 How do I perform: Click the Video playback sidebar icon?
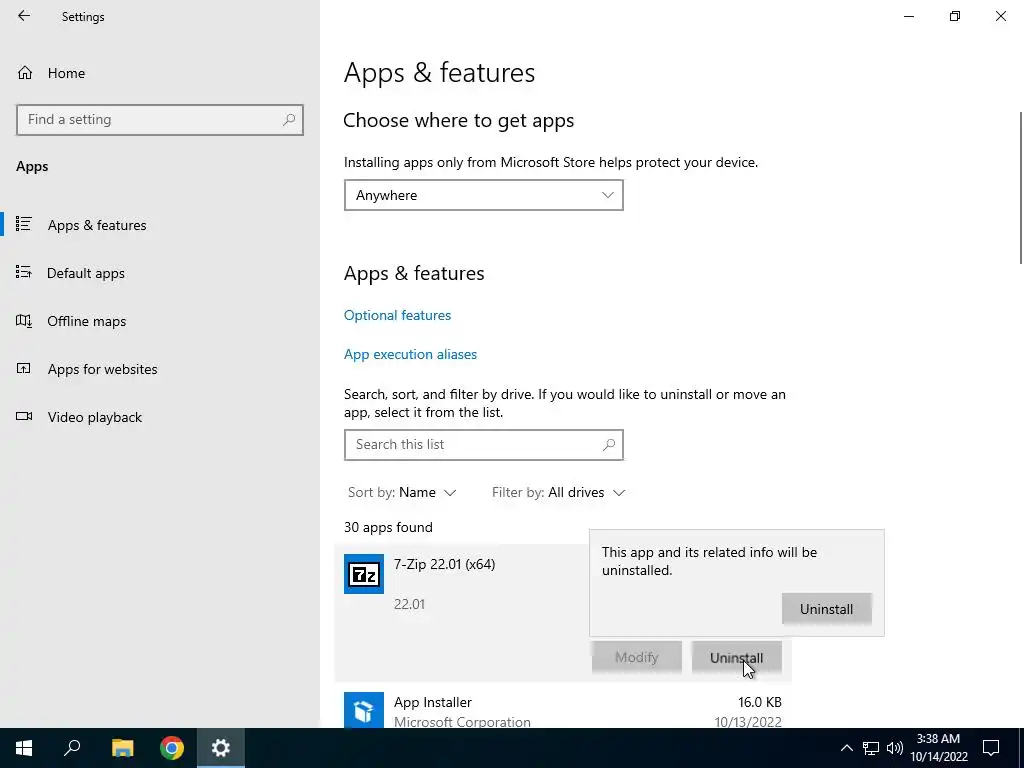coord(24,417)
